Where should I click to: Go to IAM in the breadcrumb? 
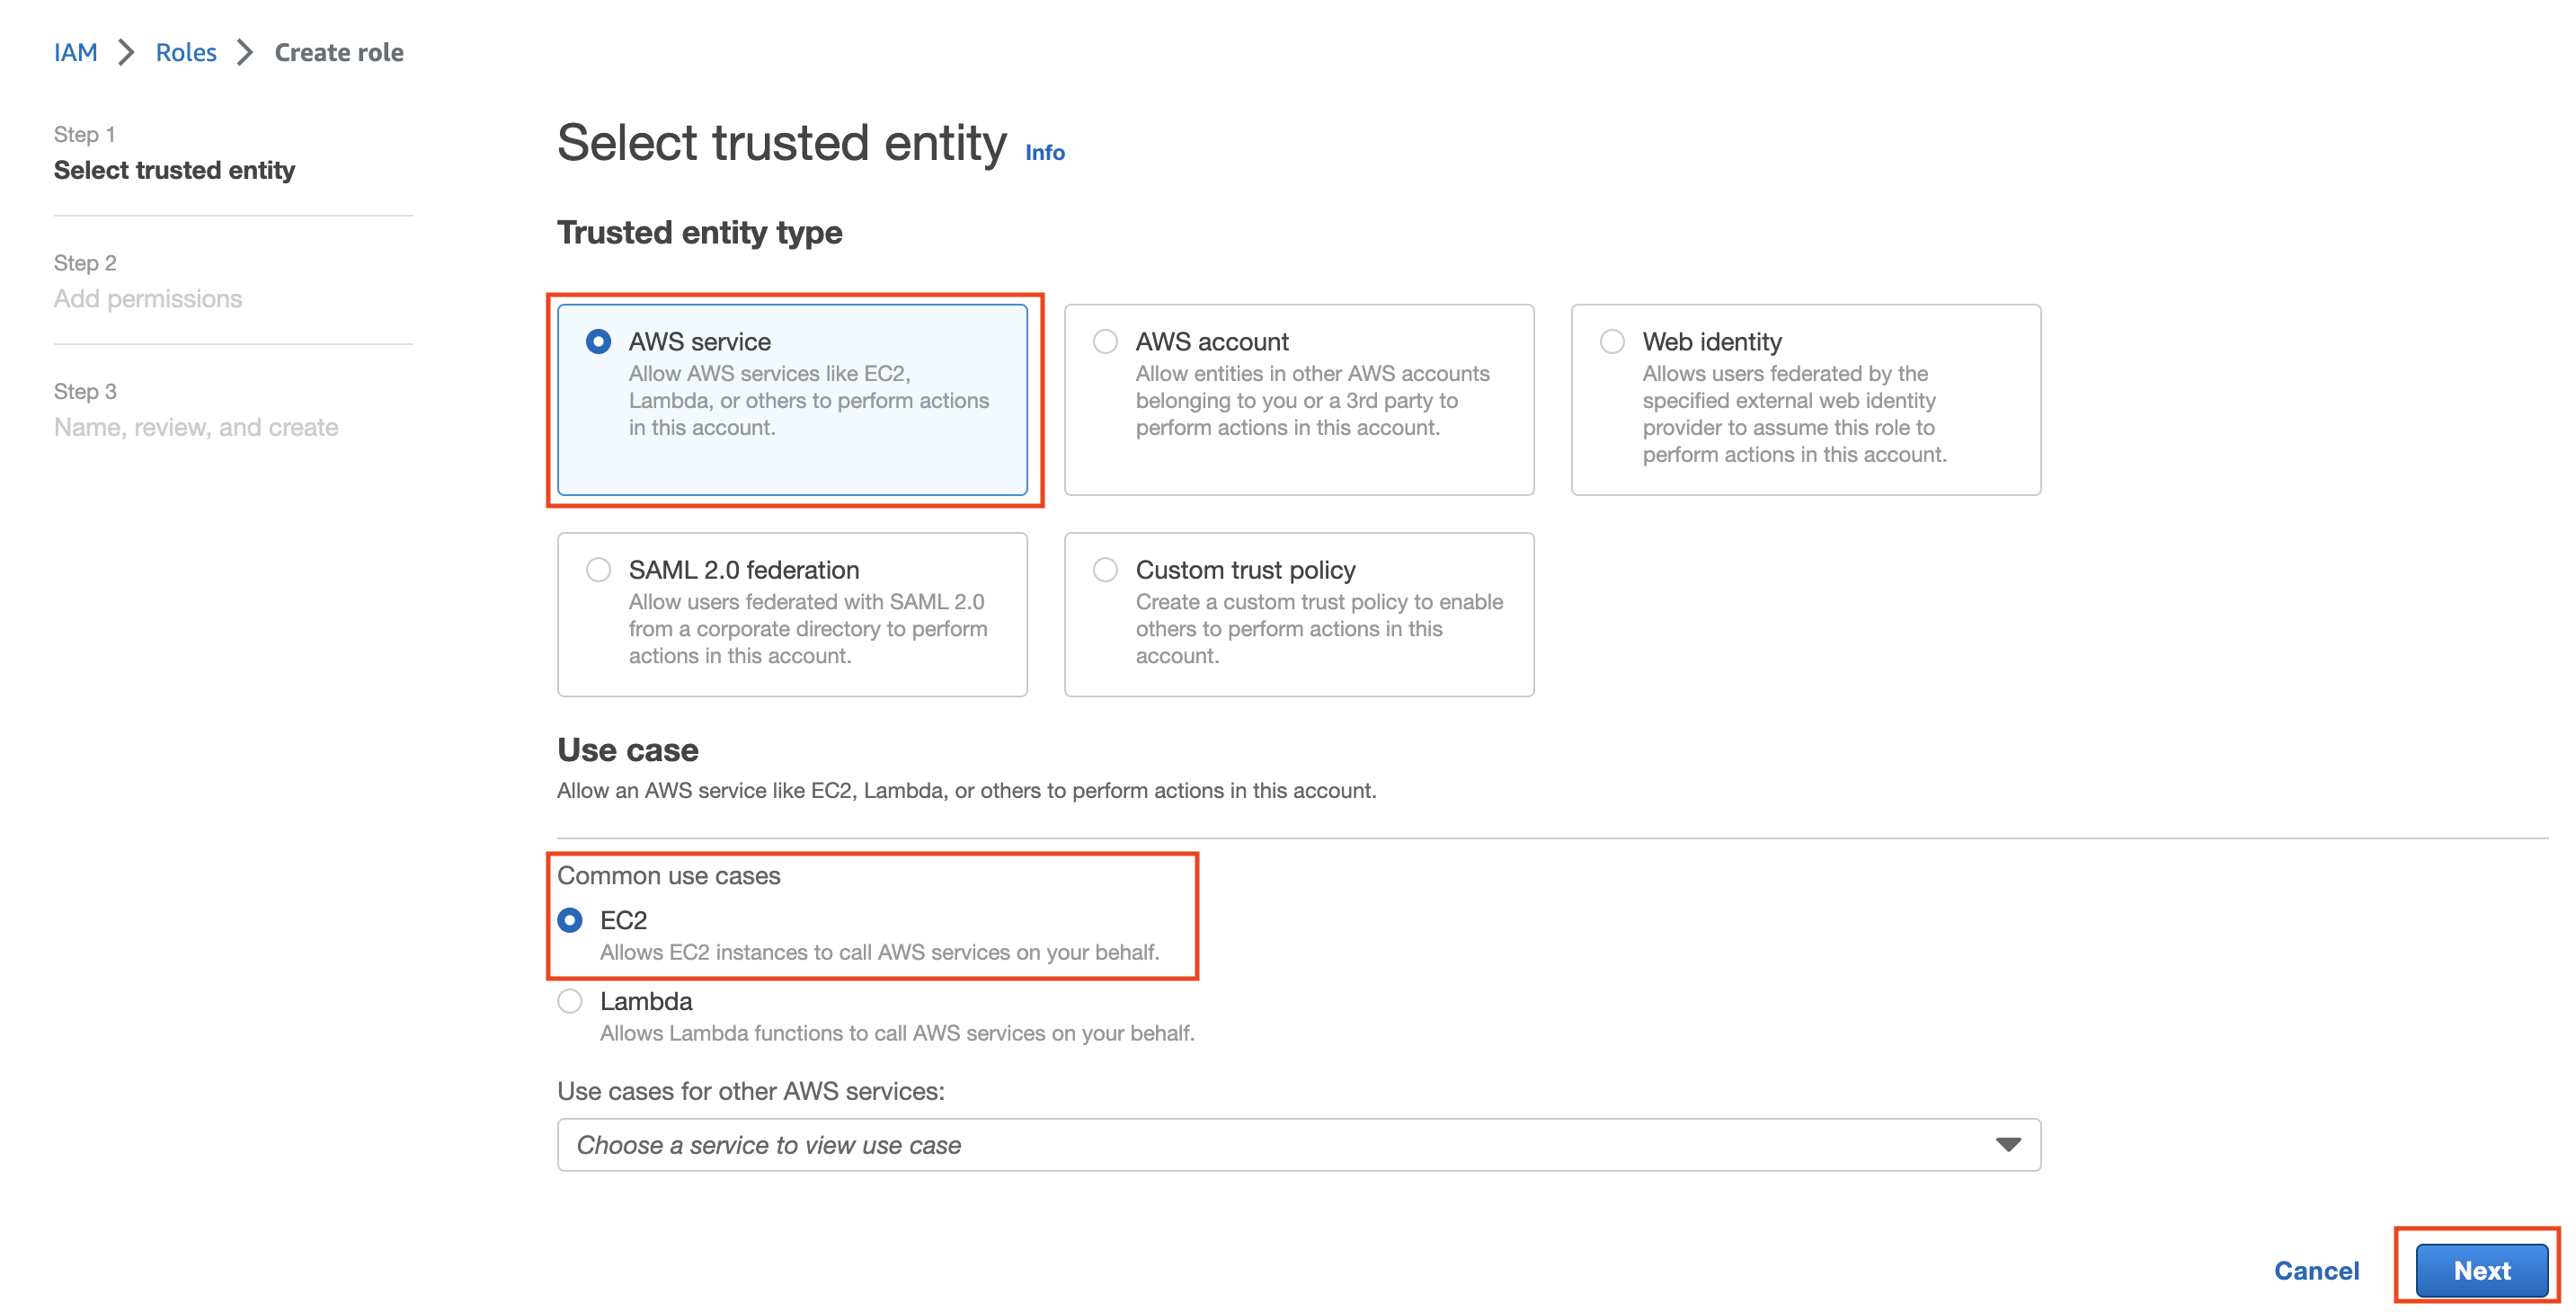(x=76, y=52)
